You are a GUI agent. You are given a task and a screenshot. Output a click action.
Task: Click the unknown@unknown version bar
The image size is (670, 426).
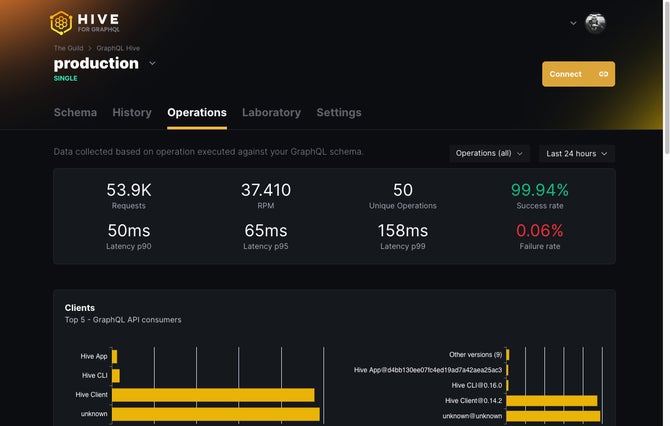point(553,416)
